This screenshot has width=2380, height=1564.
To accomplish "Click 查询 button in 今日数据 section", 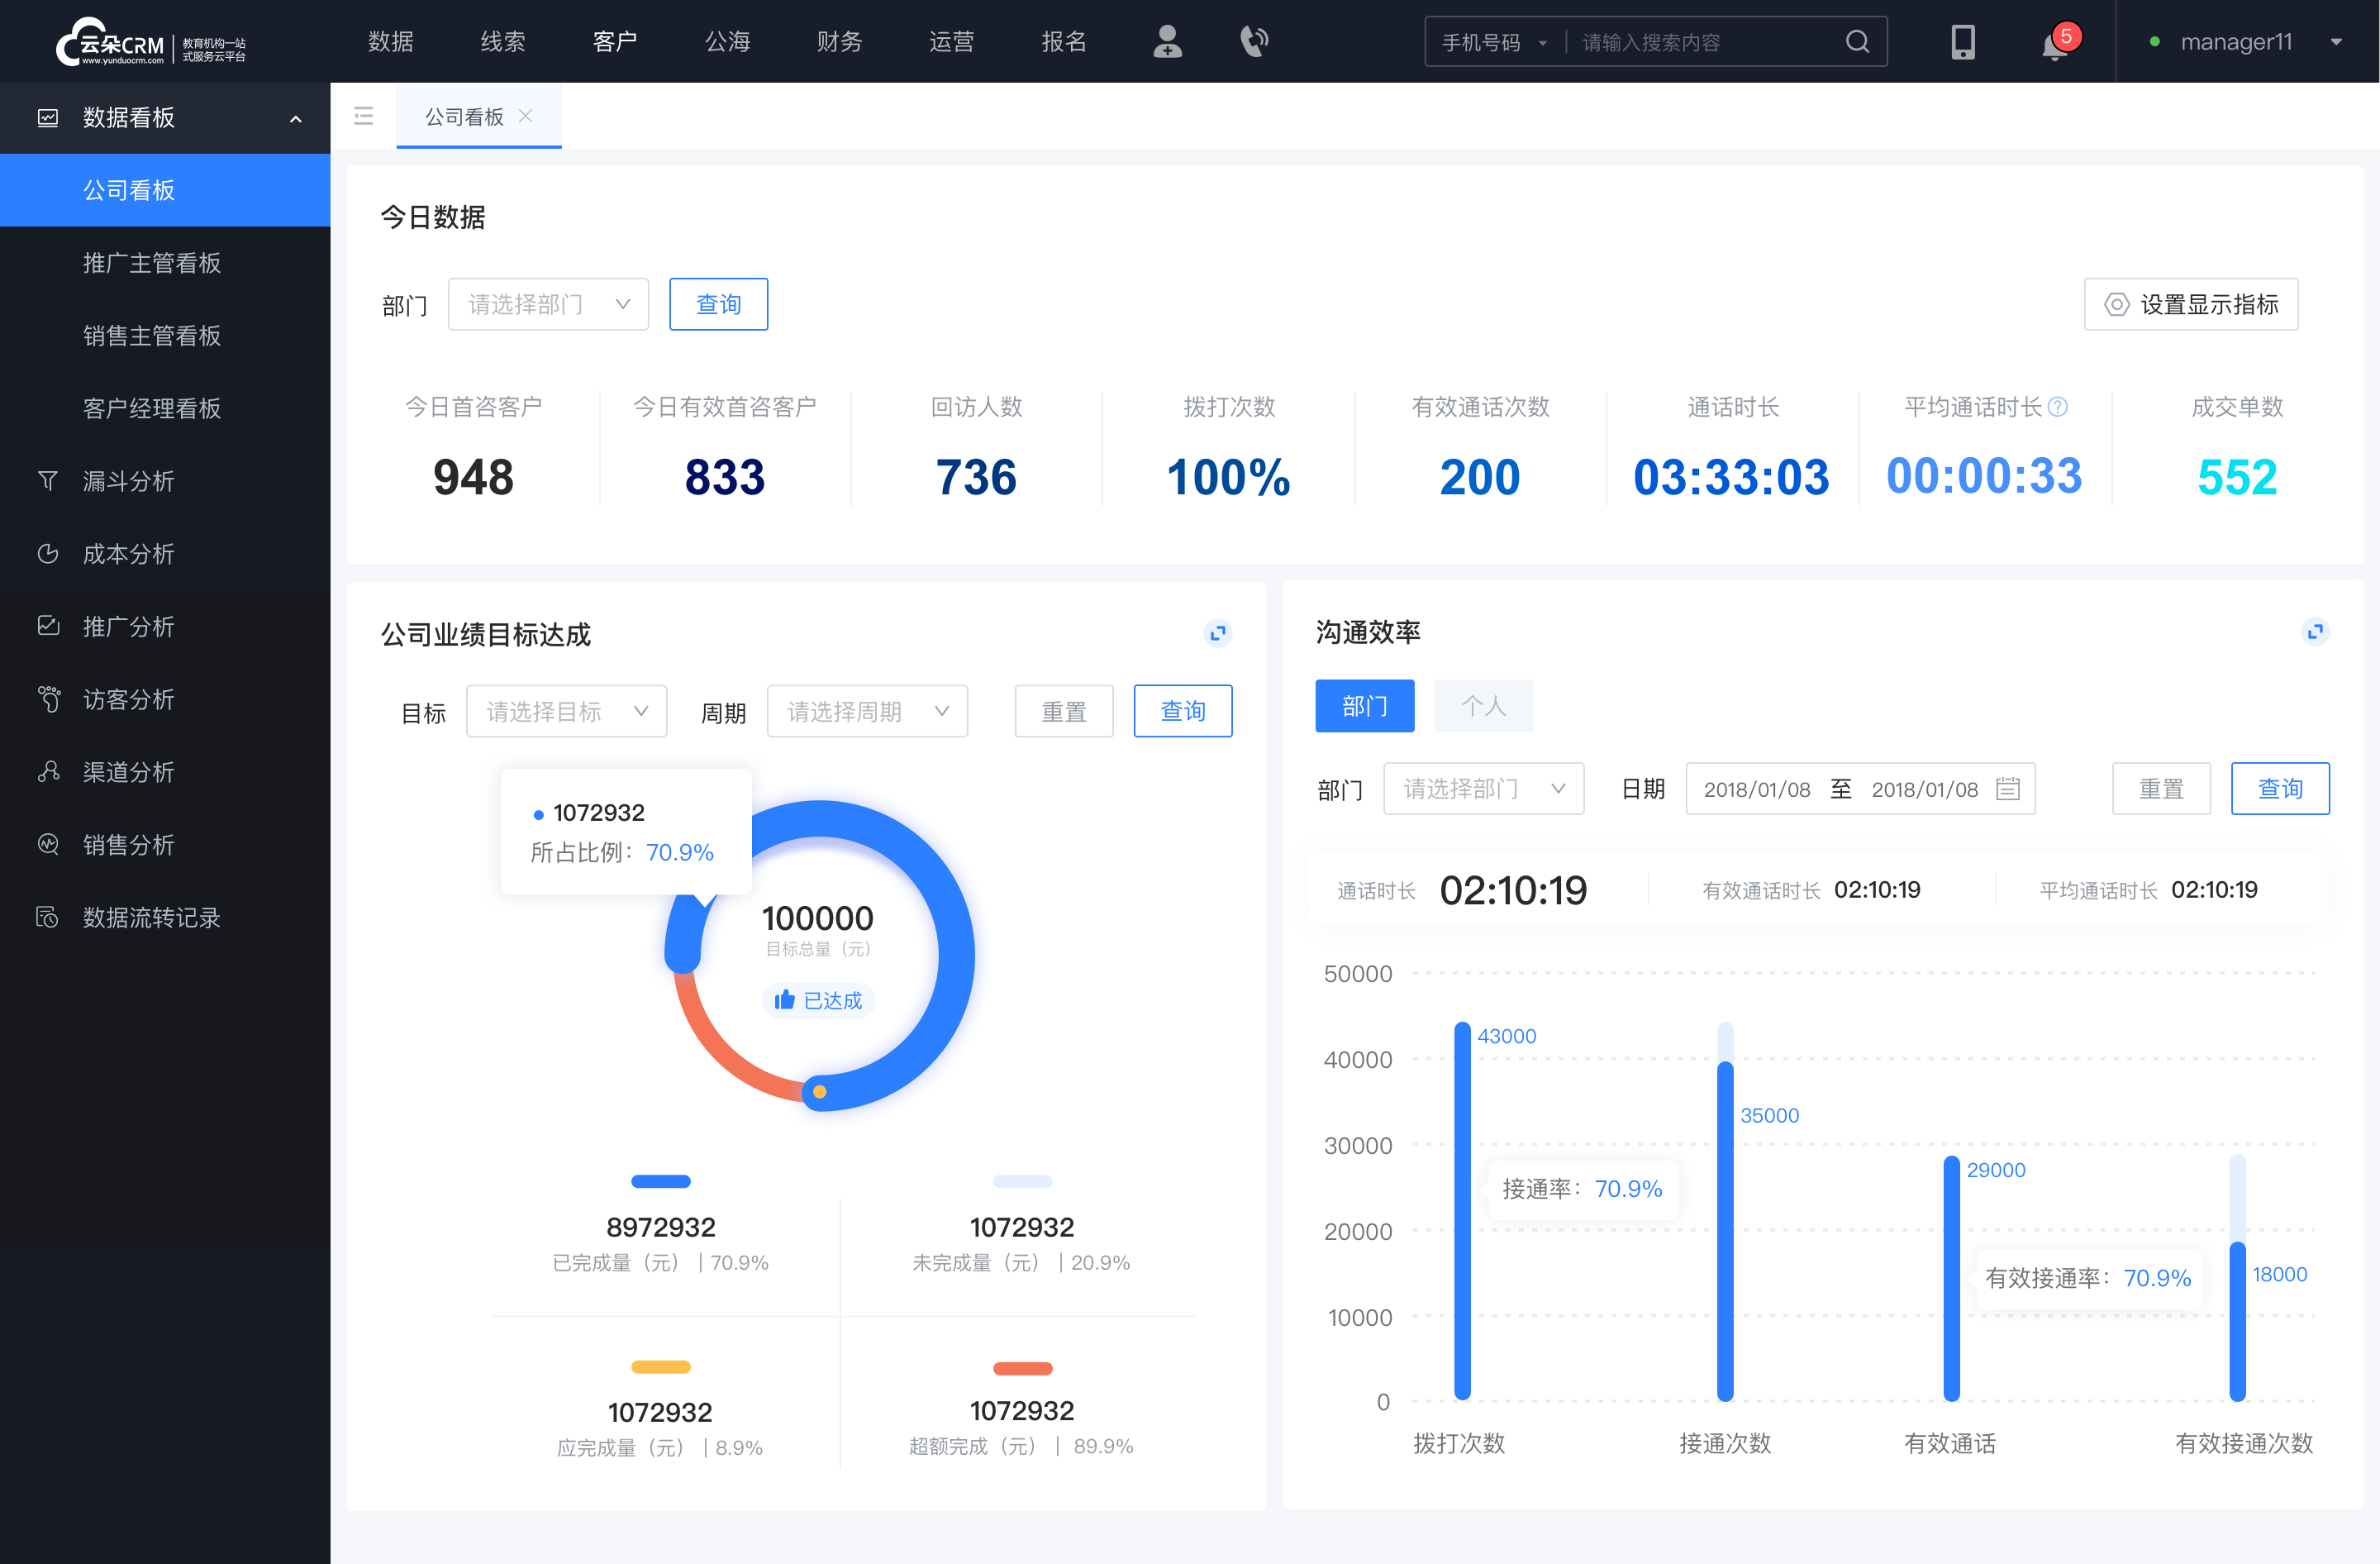I will tap(717, 302).
